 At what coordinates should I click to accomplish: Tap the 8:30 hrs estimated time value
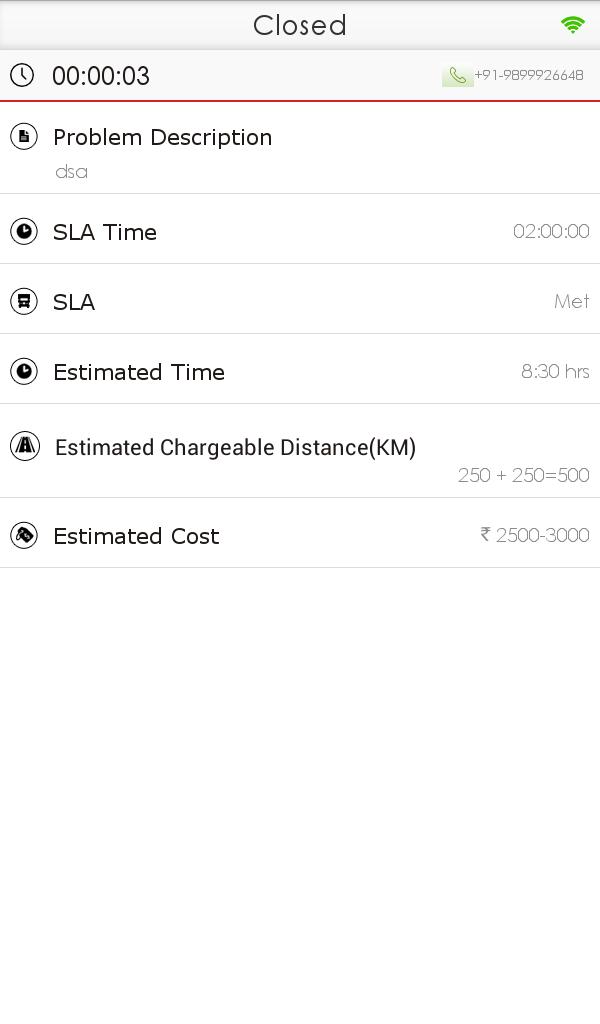coord(555,372)
